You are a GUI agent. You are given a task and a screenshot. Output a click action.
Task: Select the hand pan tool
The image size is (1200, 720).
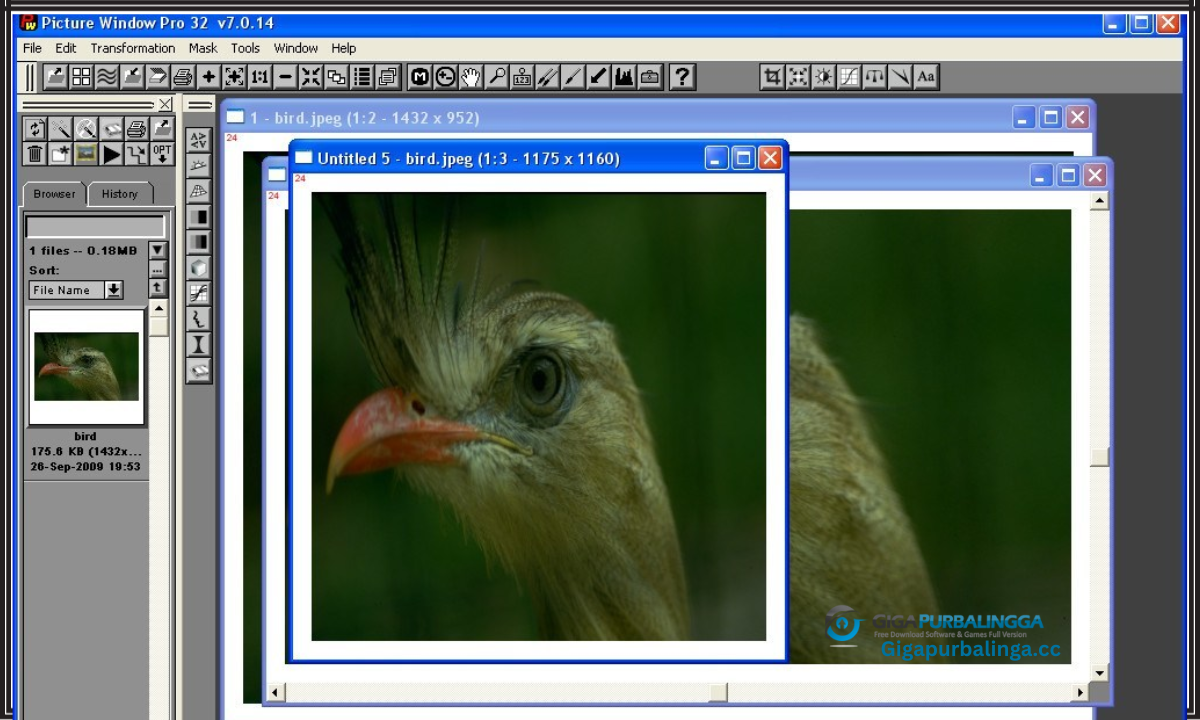(471, 77)
